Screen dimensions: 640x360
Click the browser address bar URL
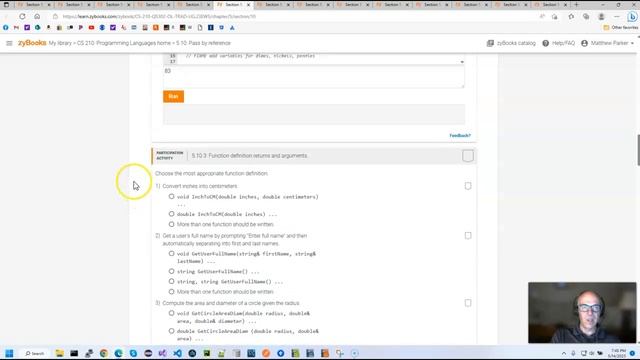tap(159, 17)
